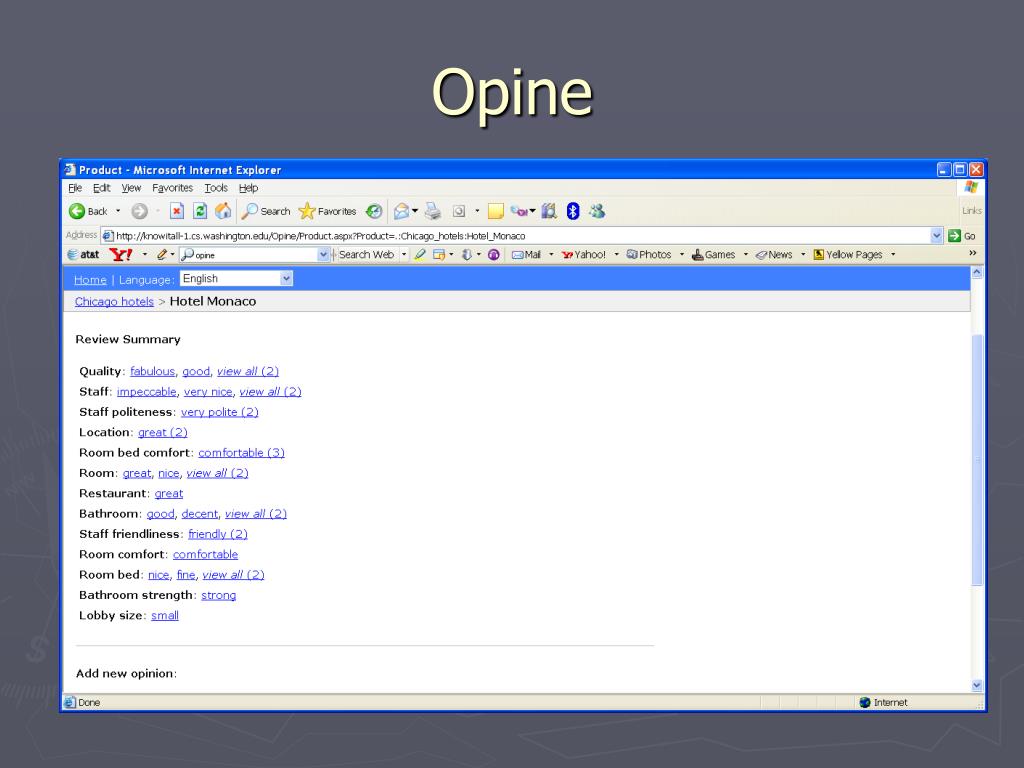Expand the Back button history arrow
The image size is (1024, 768).
(118, 211)
